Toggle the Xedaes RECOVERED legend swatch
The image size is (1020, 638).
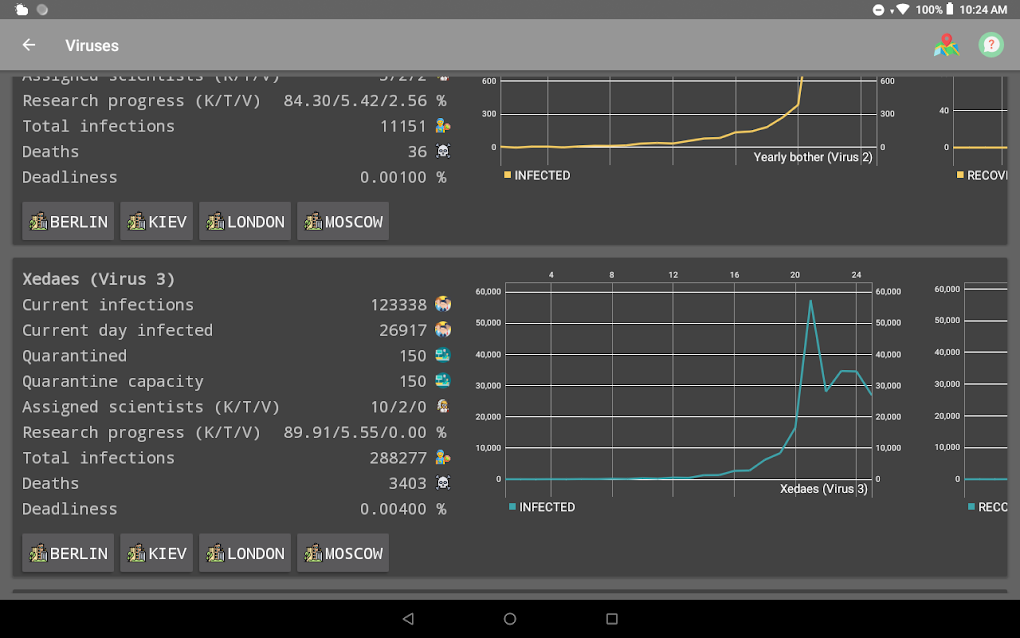[971, 507]
